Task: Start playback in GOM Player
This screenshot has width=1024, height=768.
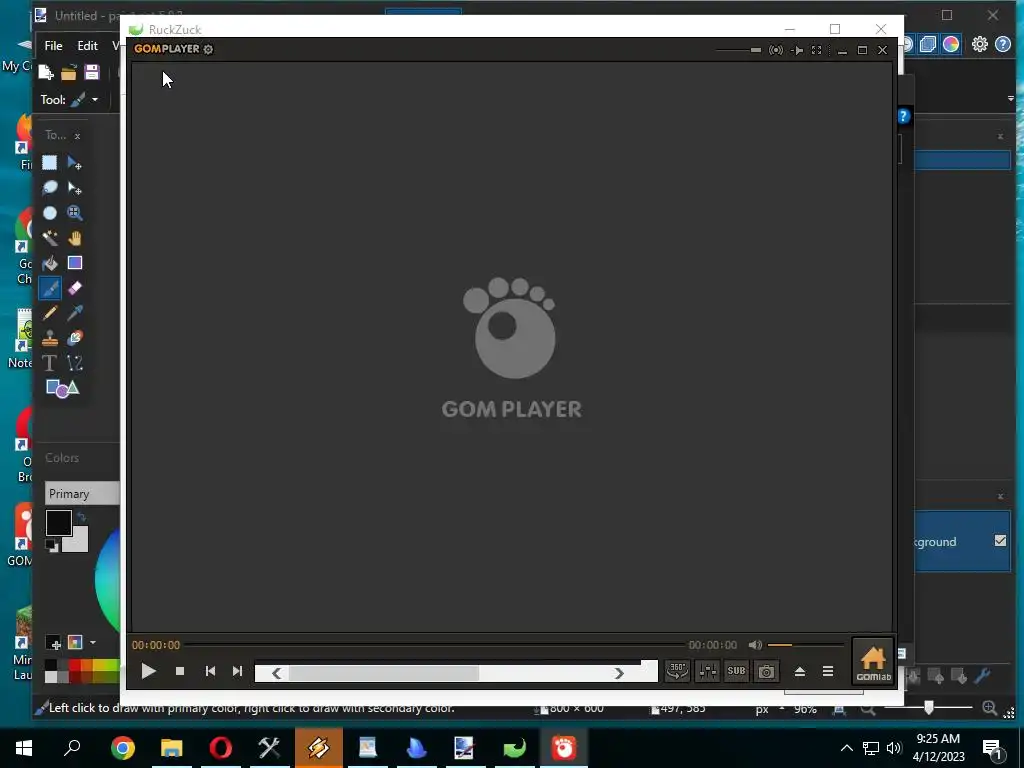Action: point(148,671)
